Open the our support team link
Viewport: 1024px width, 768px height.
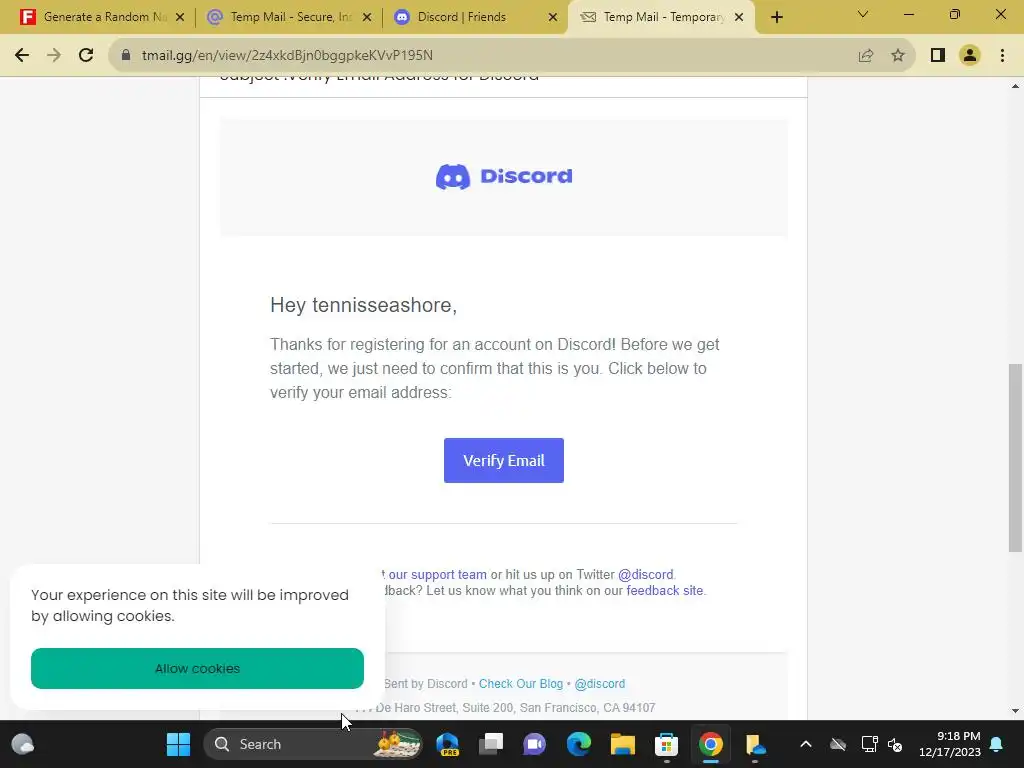coord(438,575)
